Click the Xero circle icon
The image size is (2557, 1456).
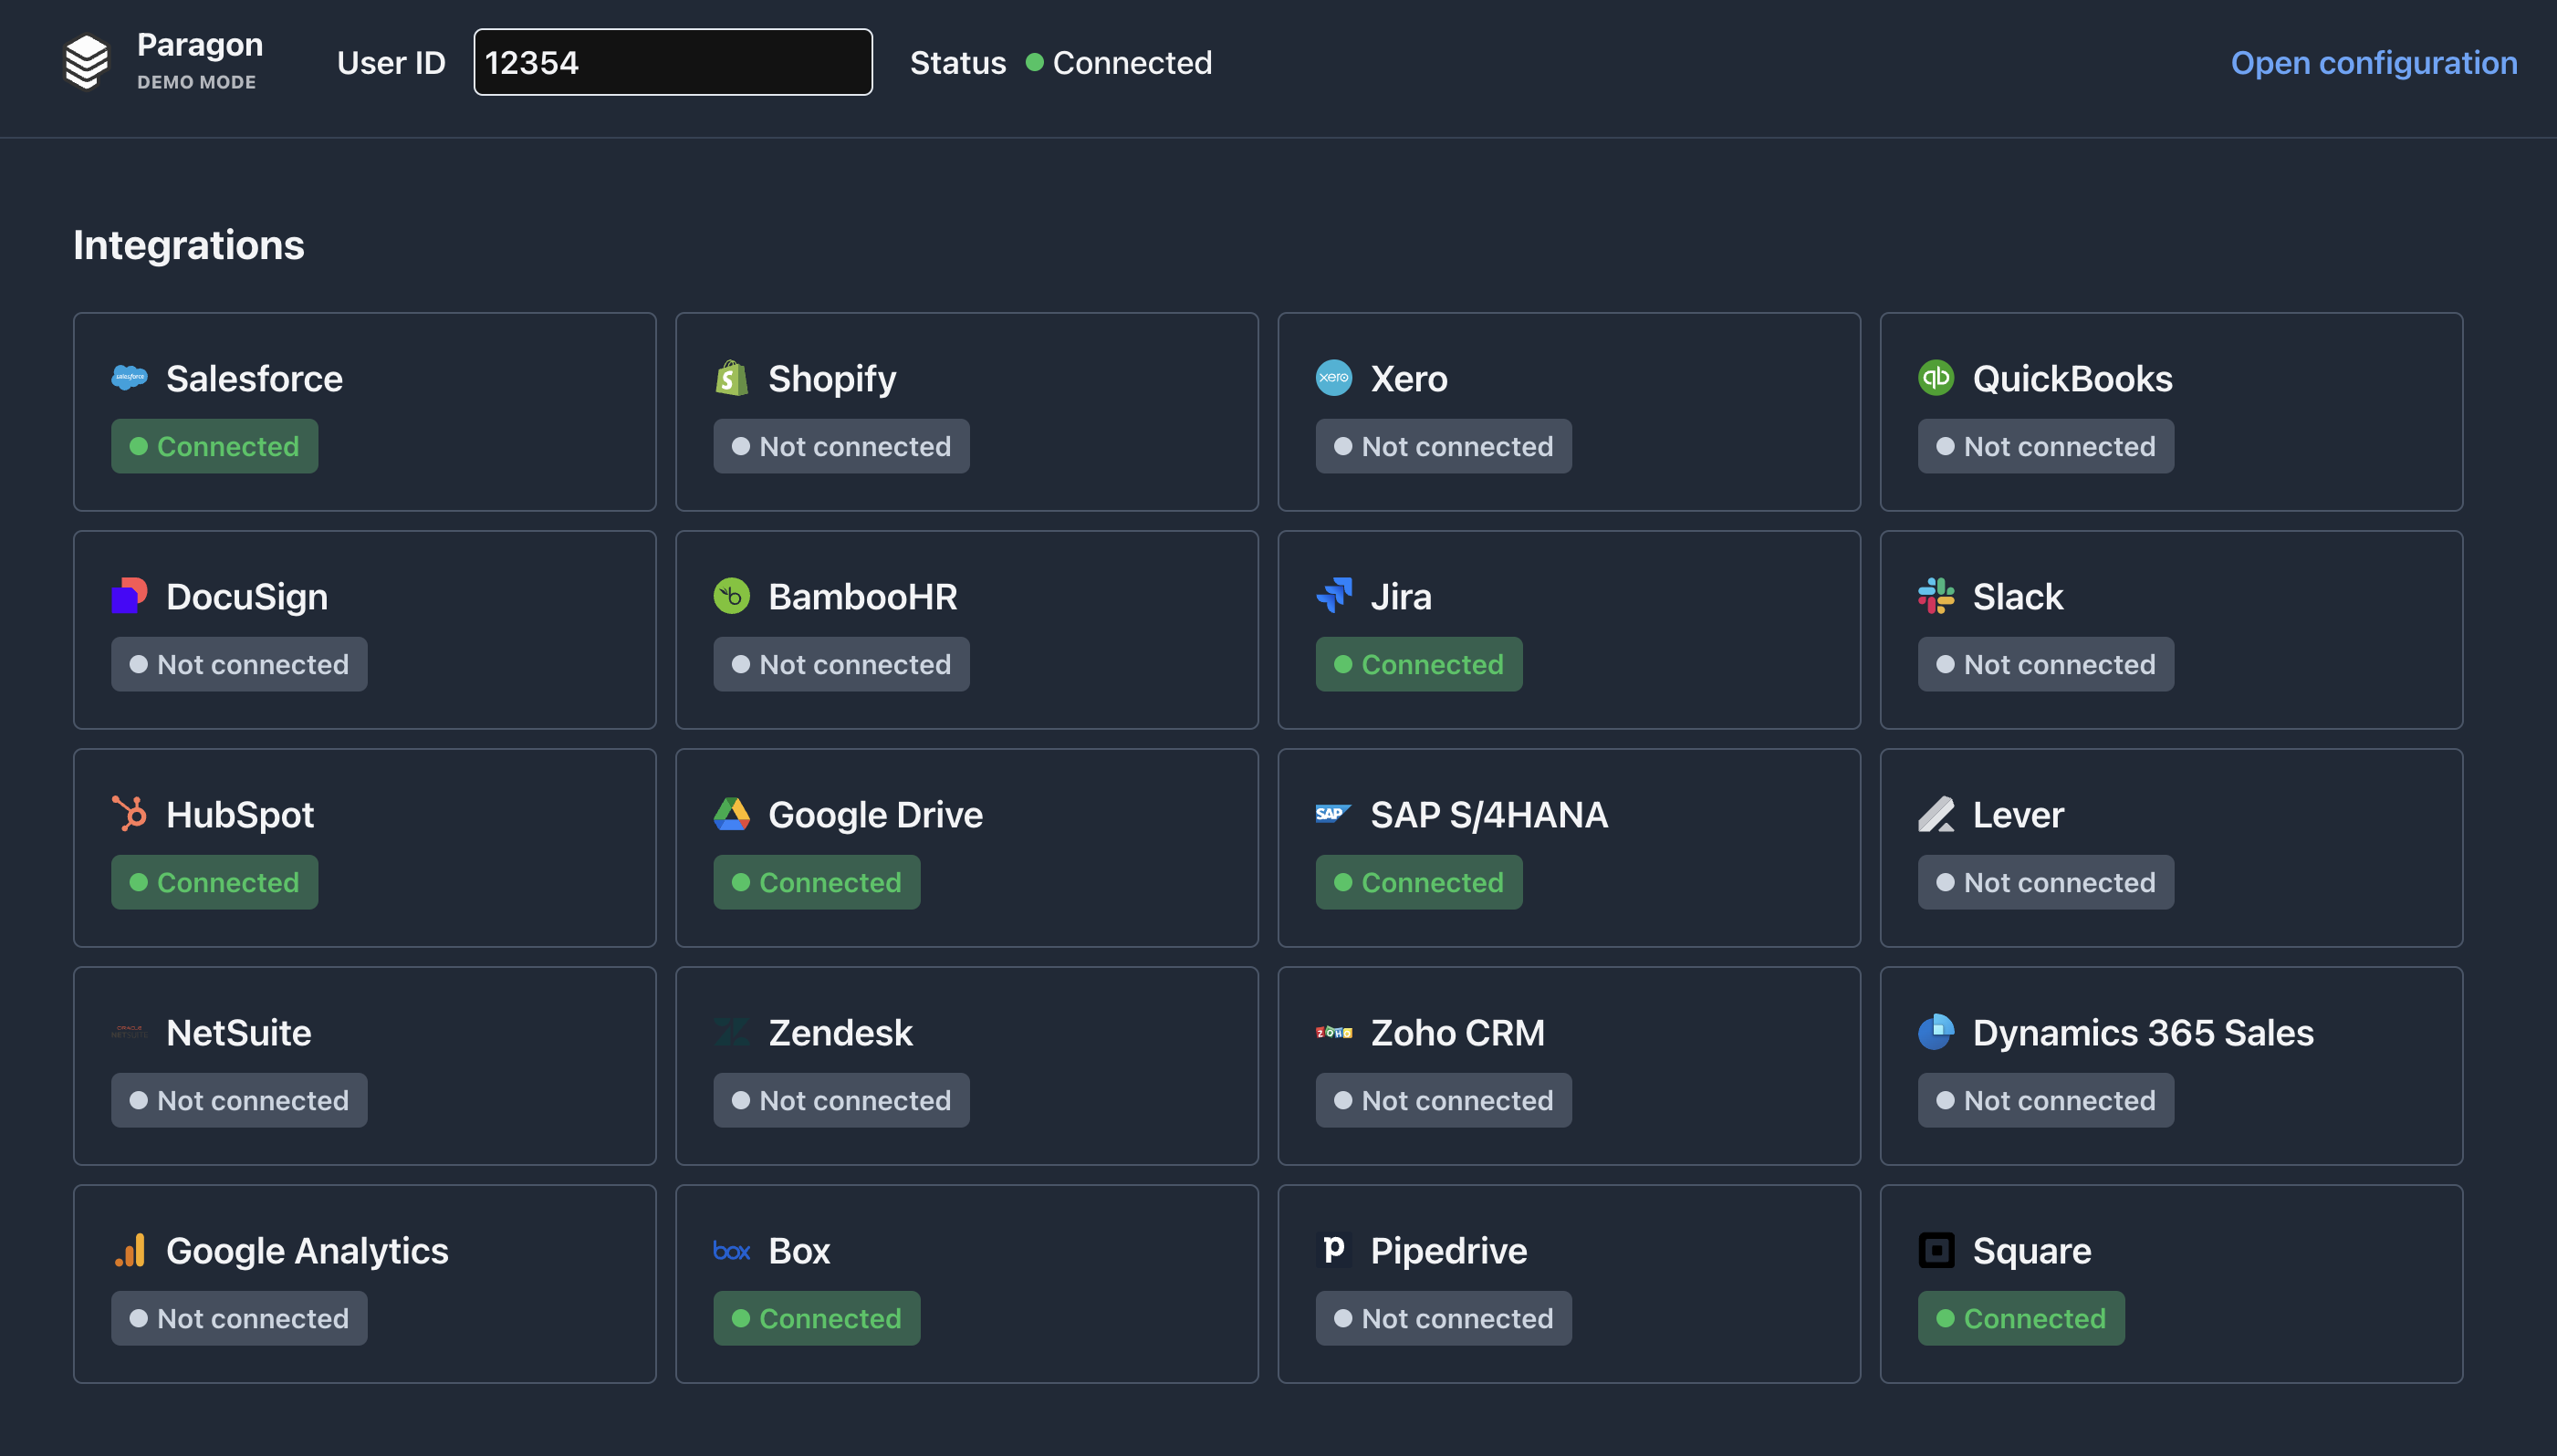point(1334,378)
